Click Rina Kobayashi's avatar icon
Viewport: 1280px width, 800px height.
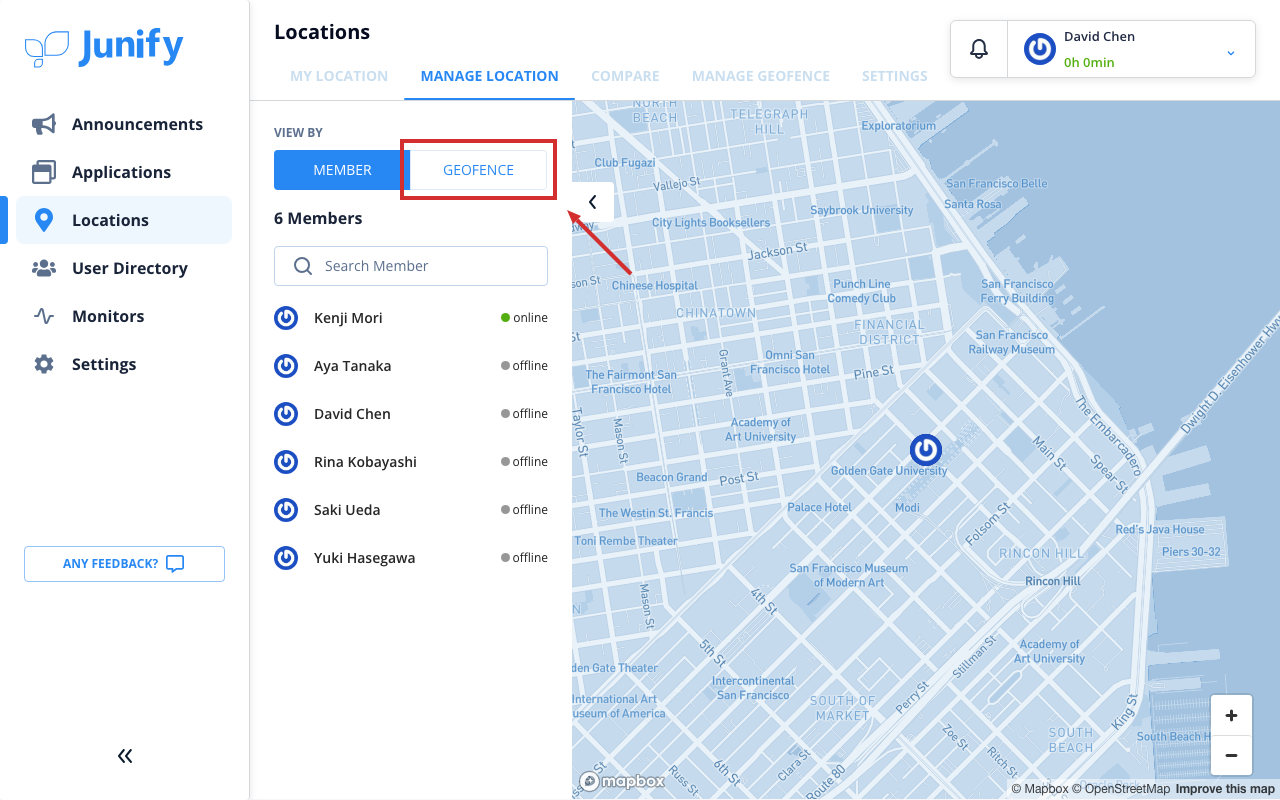[x=286, y=462]
